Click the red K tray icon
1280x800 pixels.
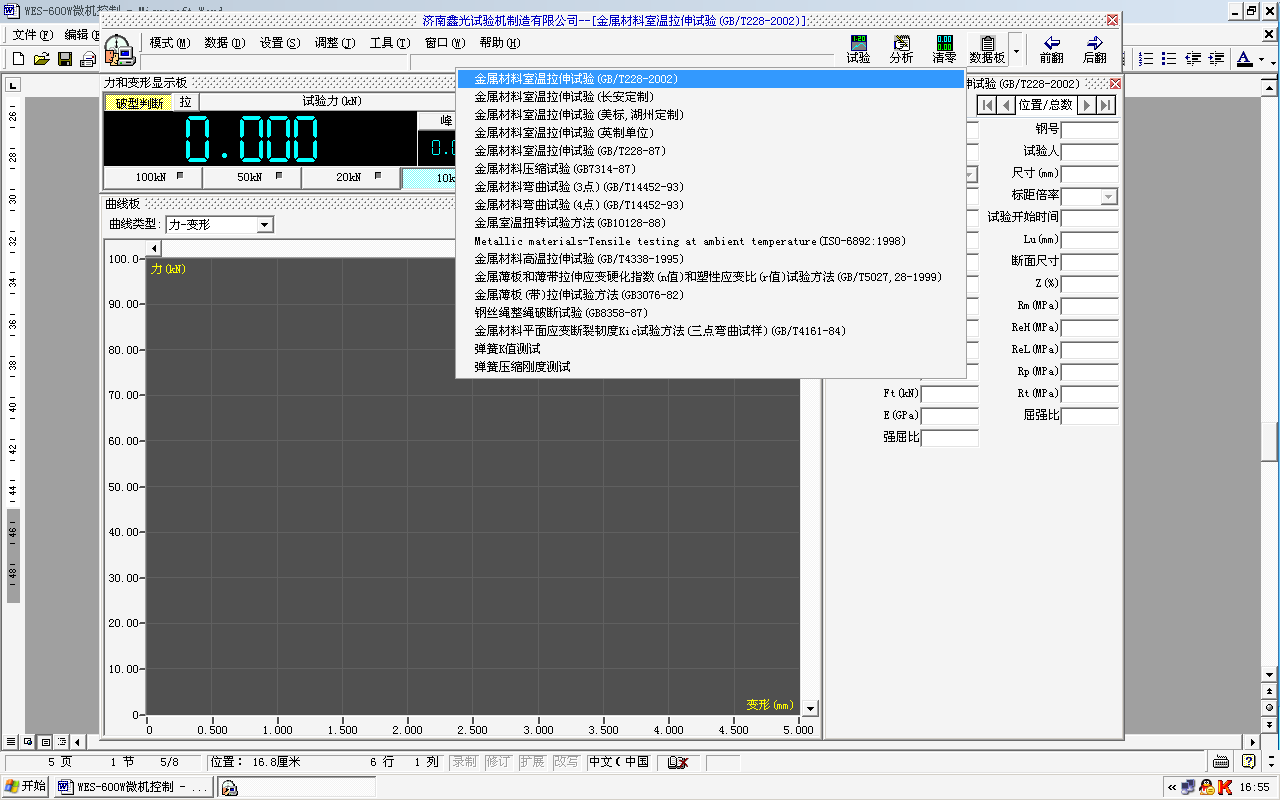coord(1224,787)
